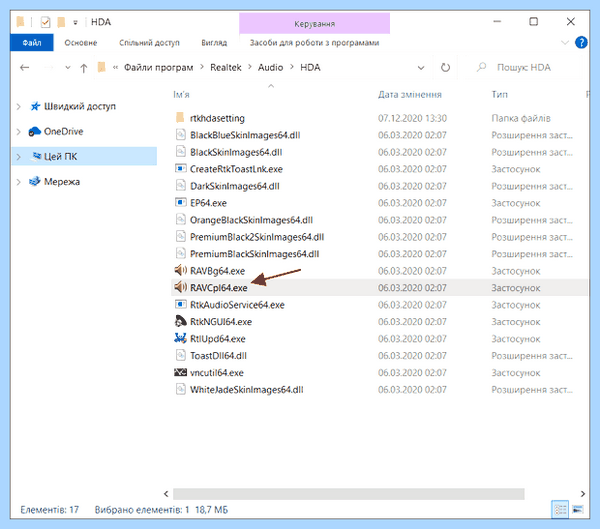Navigate to Файли програм in breadcrumb
Screen dimensions: 600x529
pos(158,68)
